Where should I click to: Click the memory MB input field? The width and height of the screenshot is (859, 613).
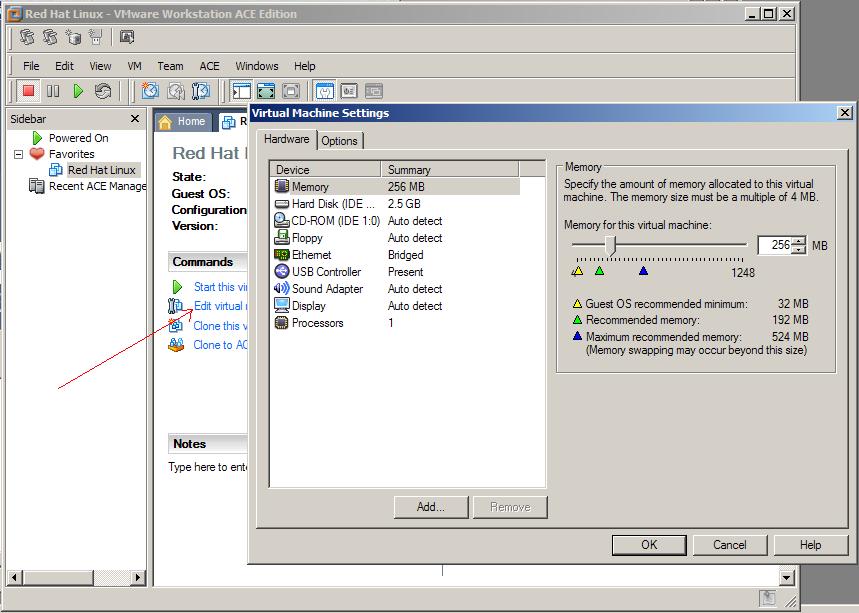pos(774,245)
